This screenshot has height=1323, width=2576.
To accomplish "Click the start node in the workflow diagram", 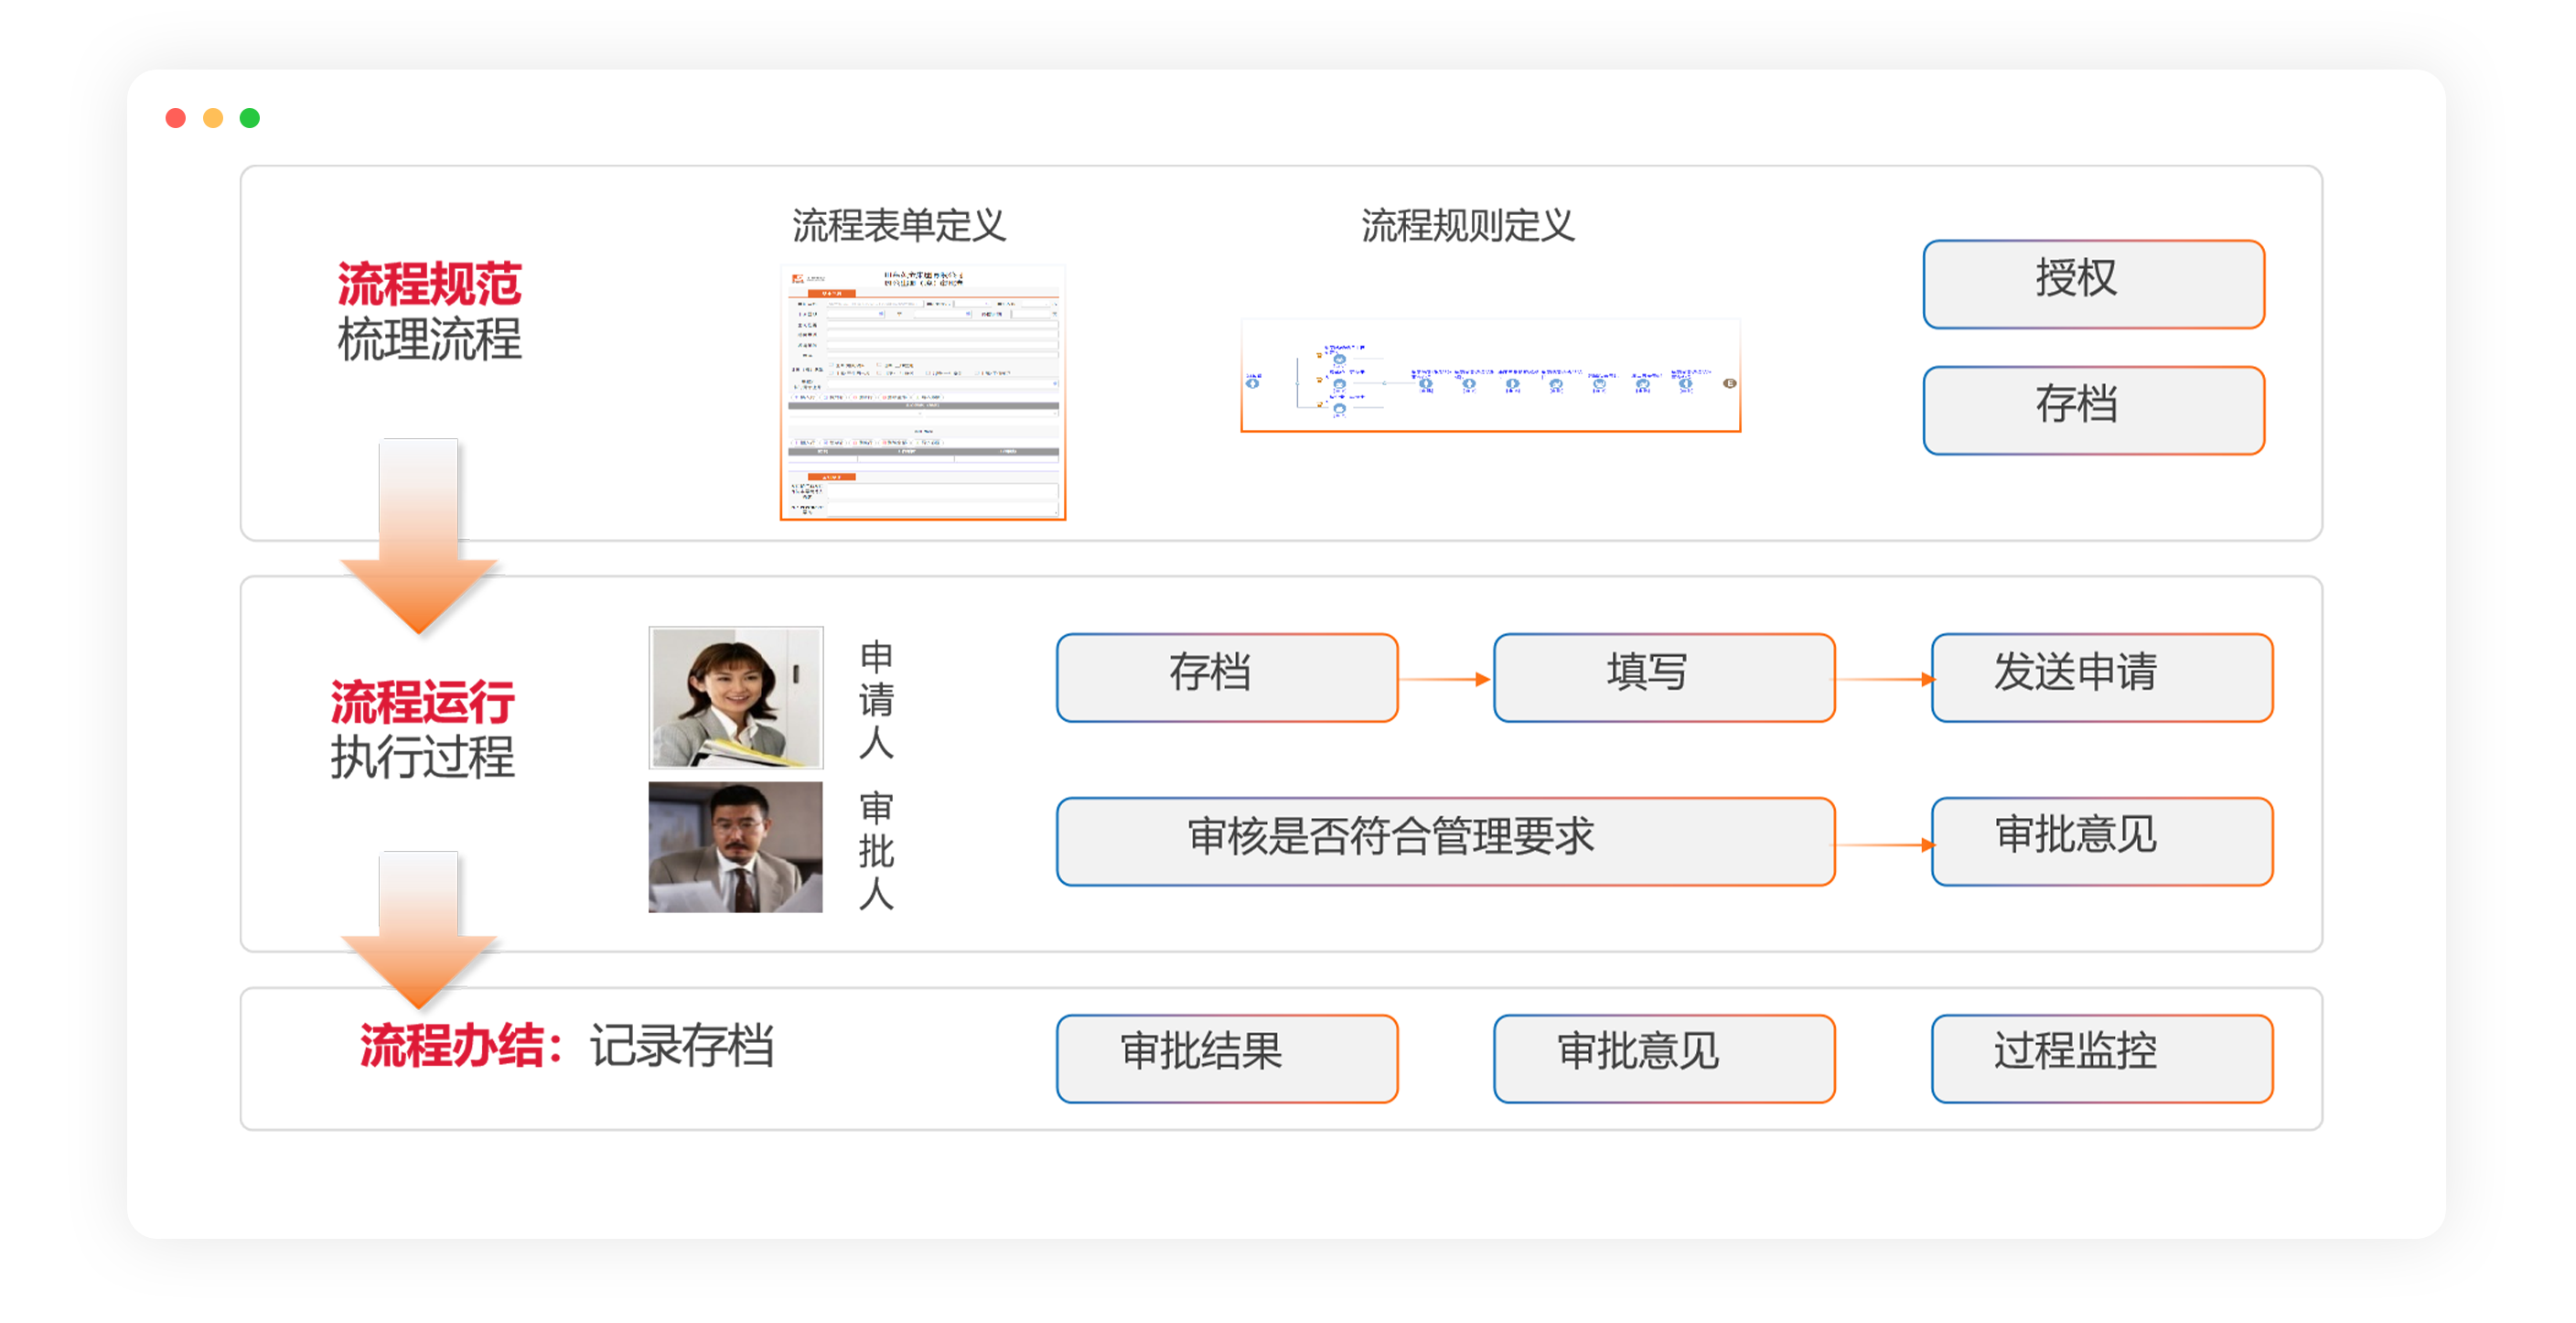I will pyautogui.click(x=1252, y=383).
